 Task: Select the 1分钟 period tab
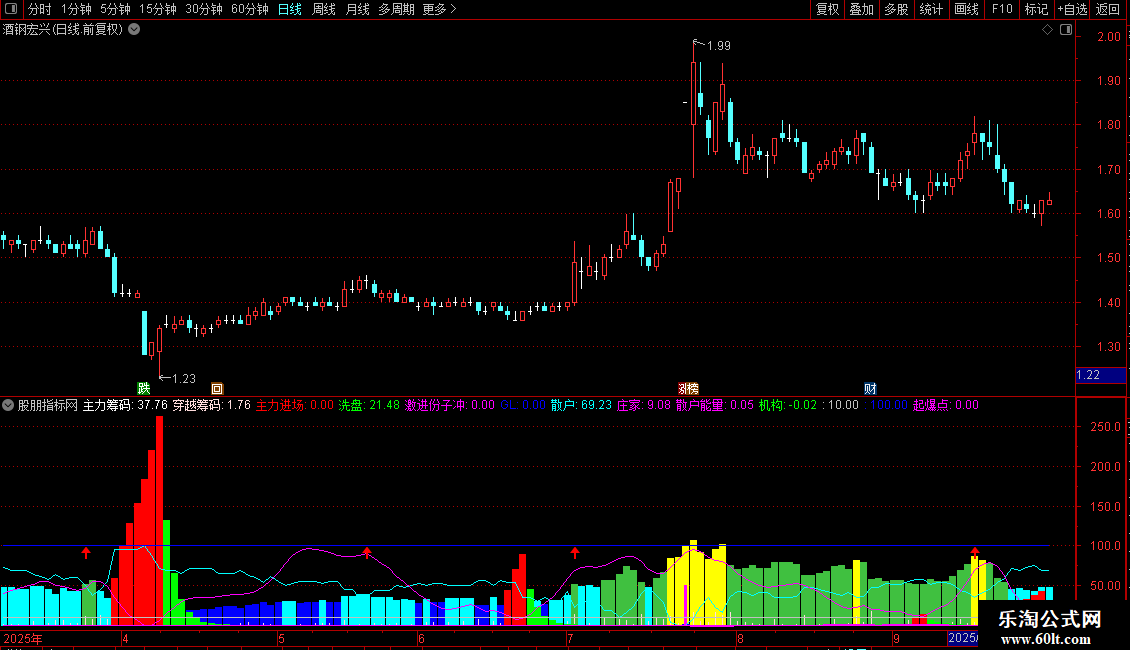76,9
